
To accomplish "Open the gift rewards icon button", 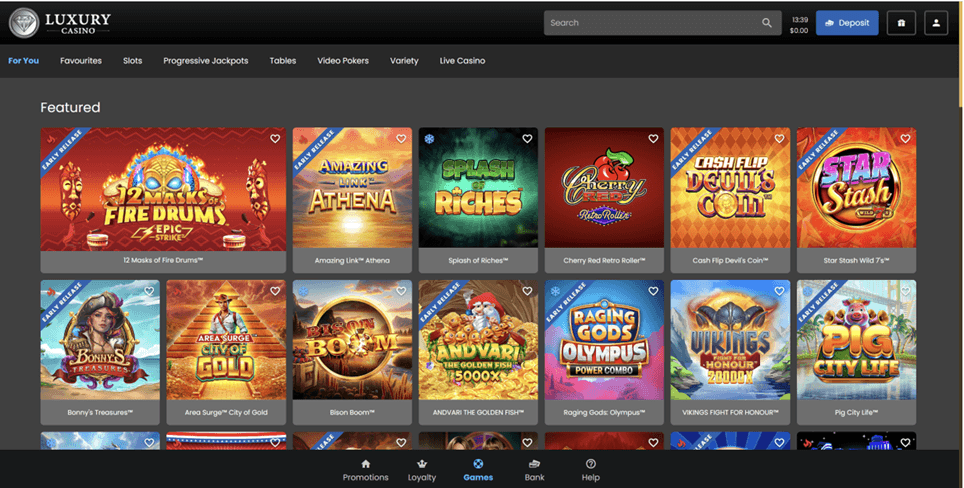I will 901,23.
